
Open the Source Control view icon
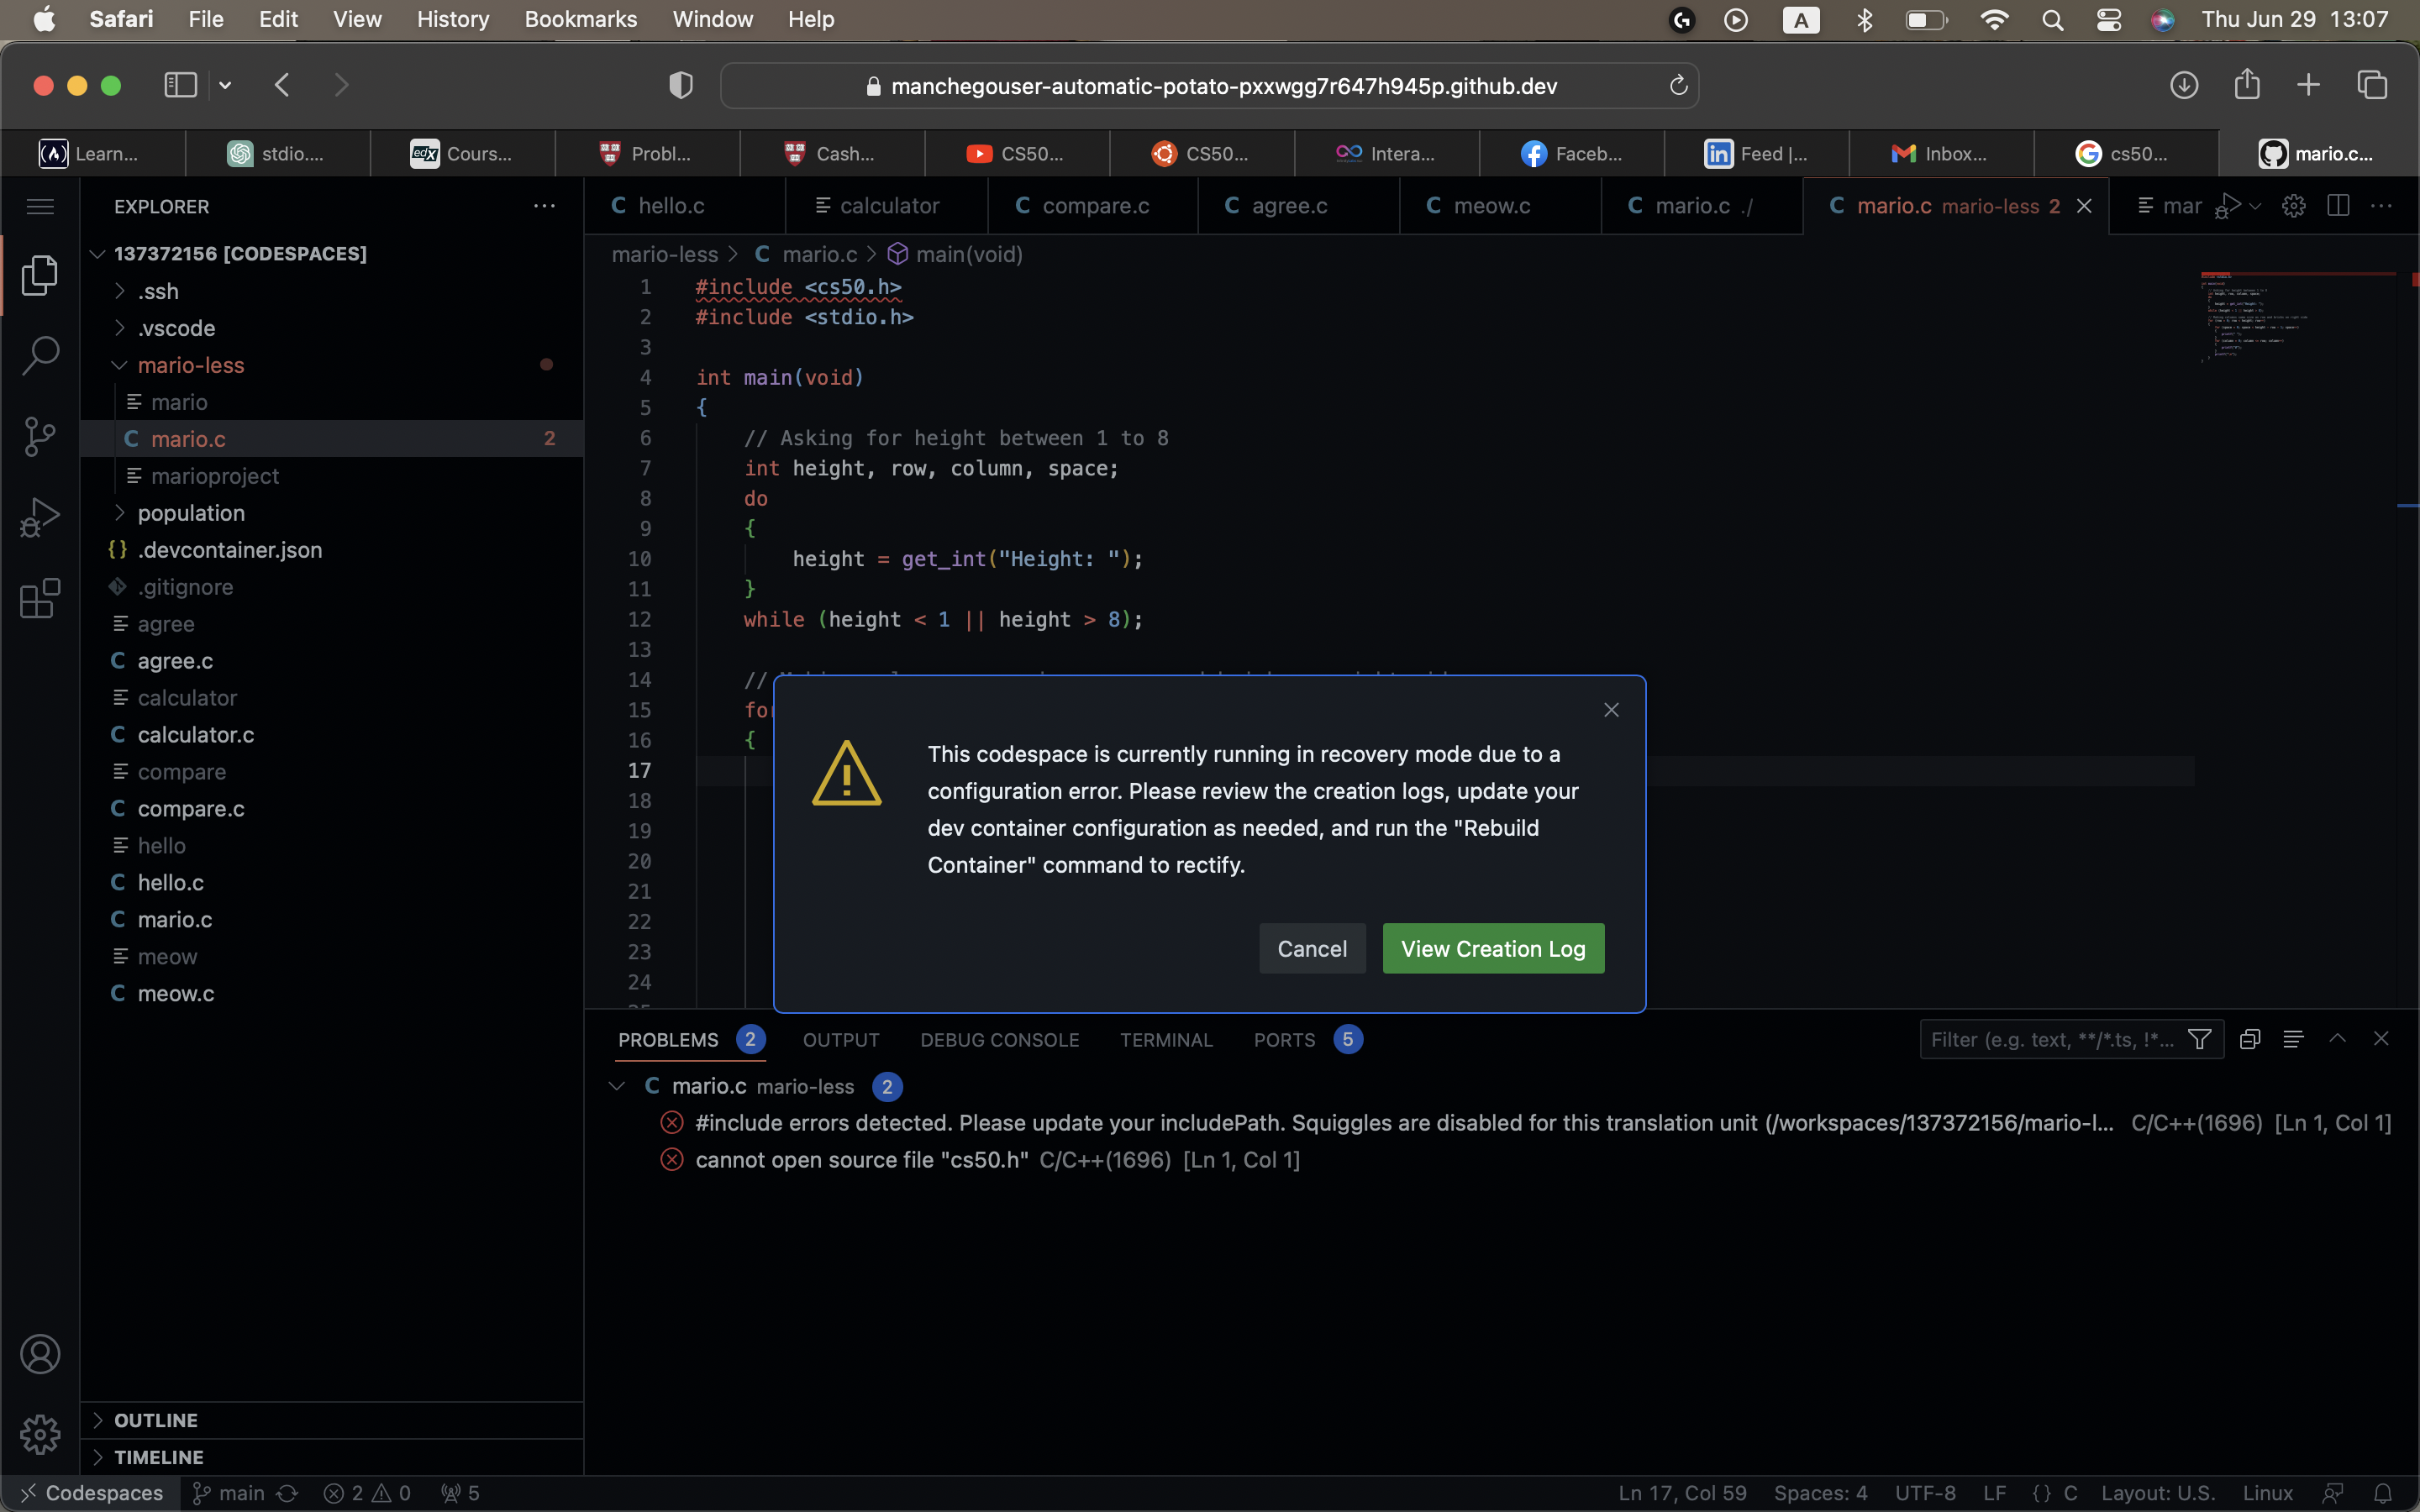40,436
